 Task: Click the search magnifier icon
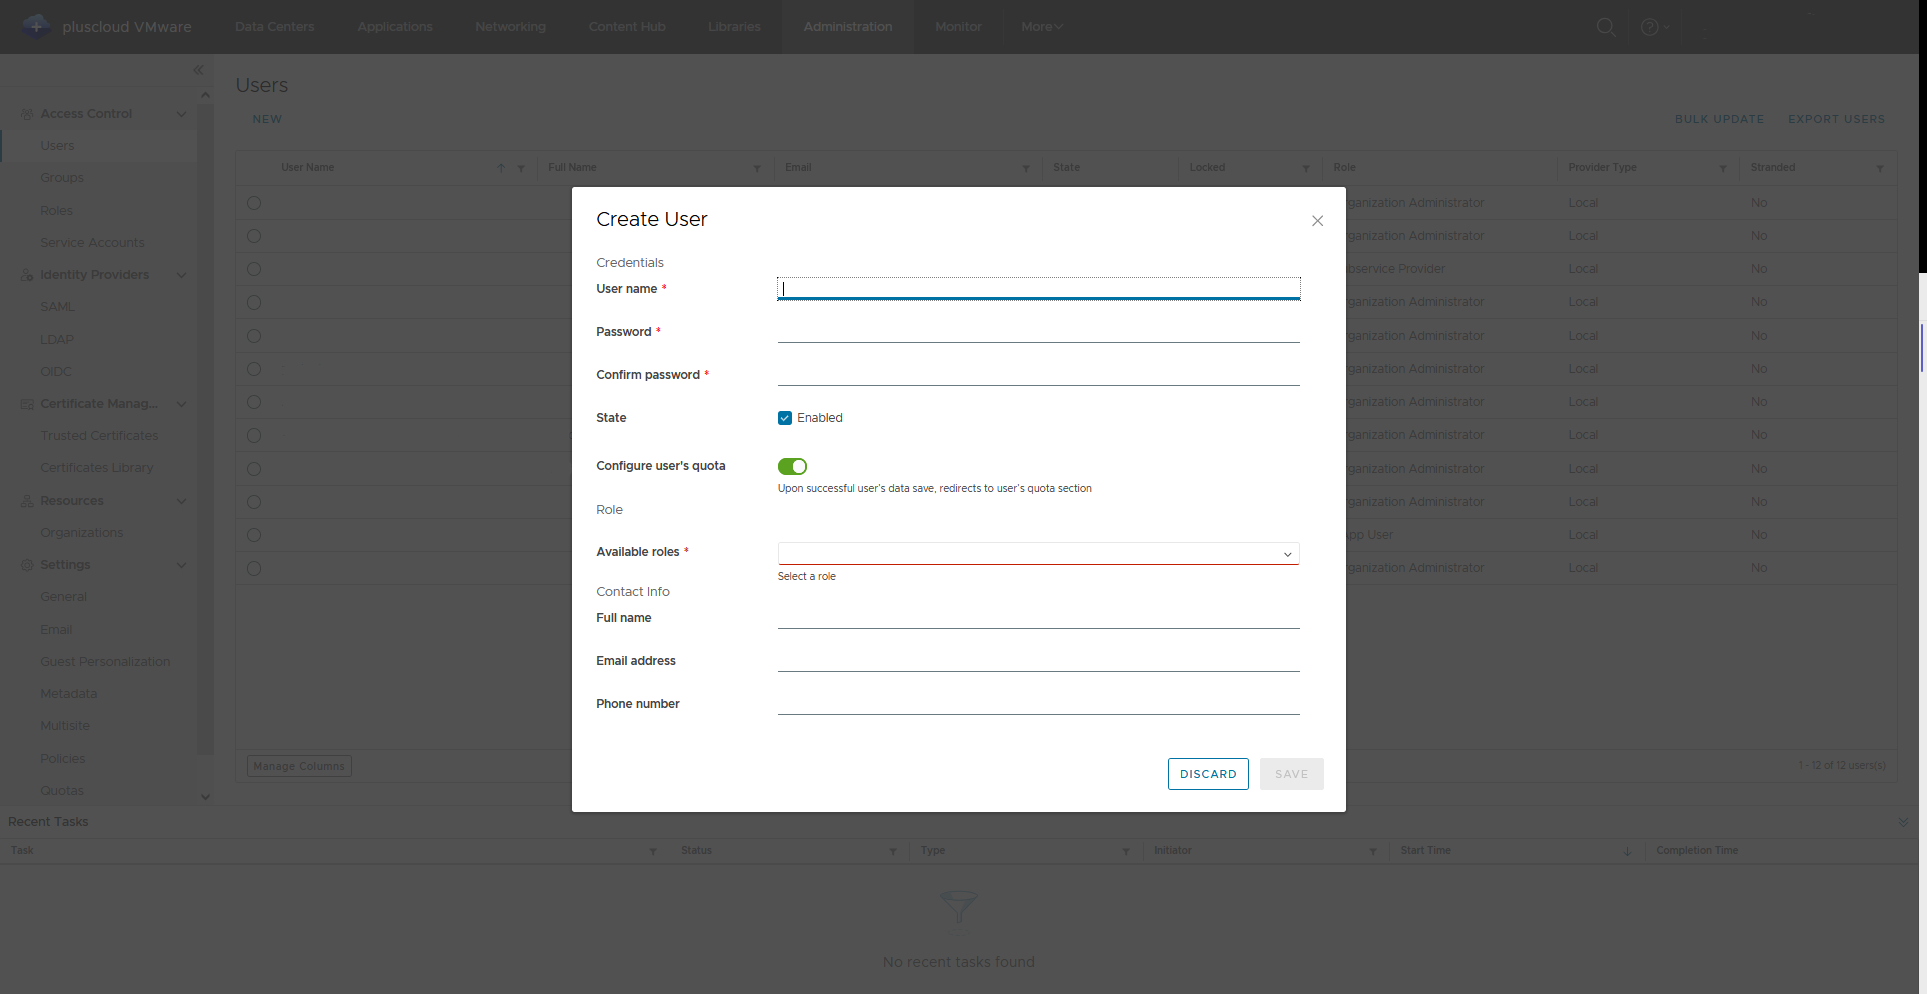coord(1606,27)
